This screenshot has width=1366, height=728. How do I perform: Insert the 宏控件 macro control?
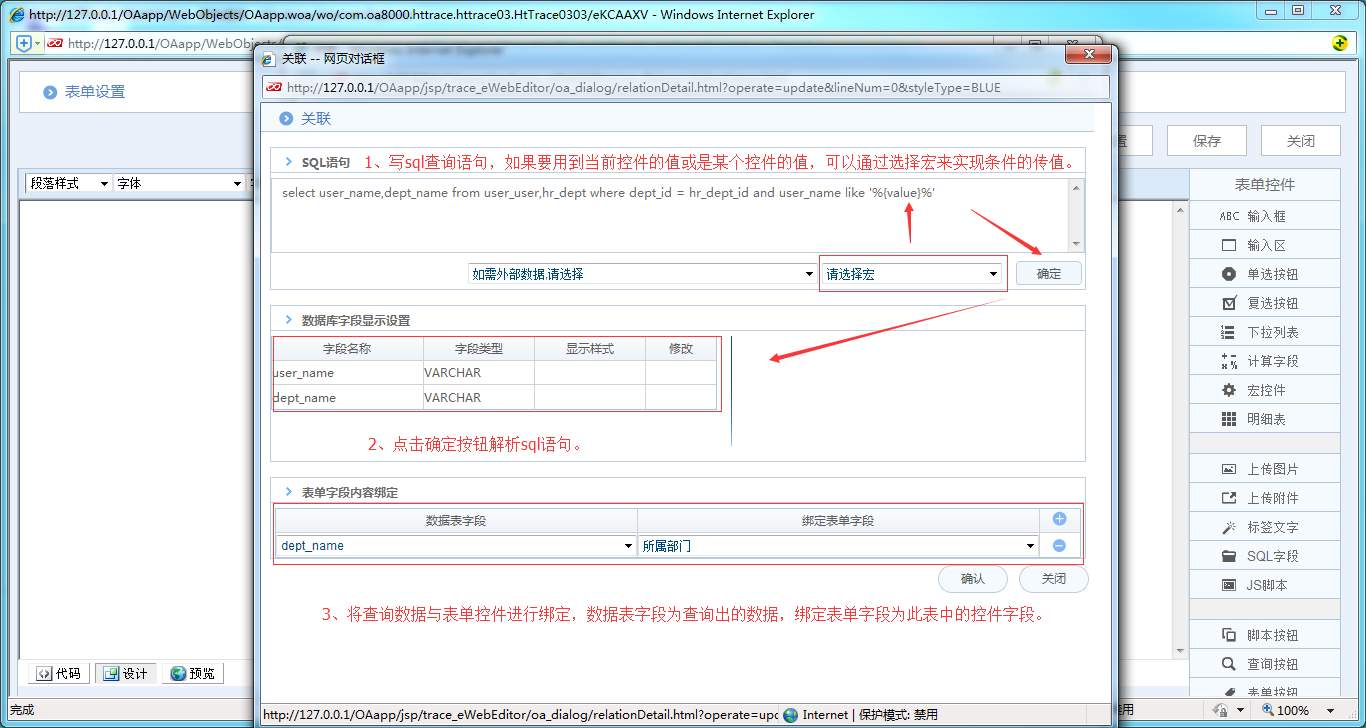coord(1265,390)
